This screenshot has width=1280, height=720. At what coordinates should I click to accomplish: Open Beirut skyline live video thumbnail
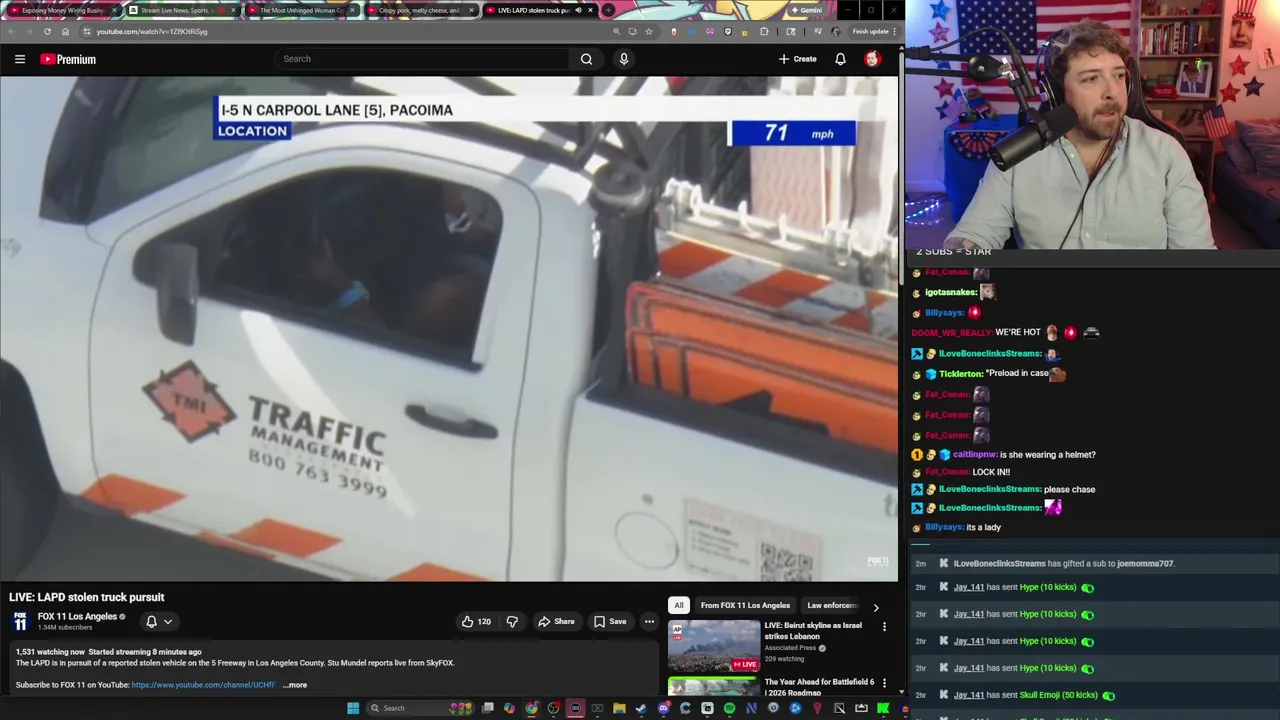[x=714, y=646]
